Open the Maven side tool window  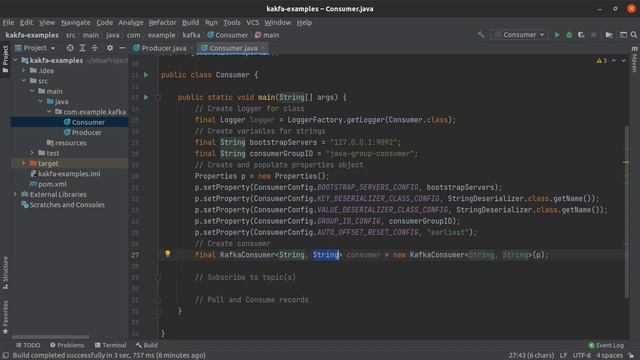click(x=634, y=59)
